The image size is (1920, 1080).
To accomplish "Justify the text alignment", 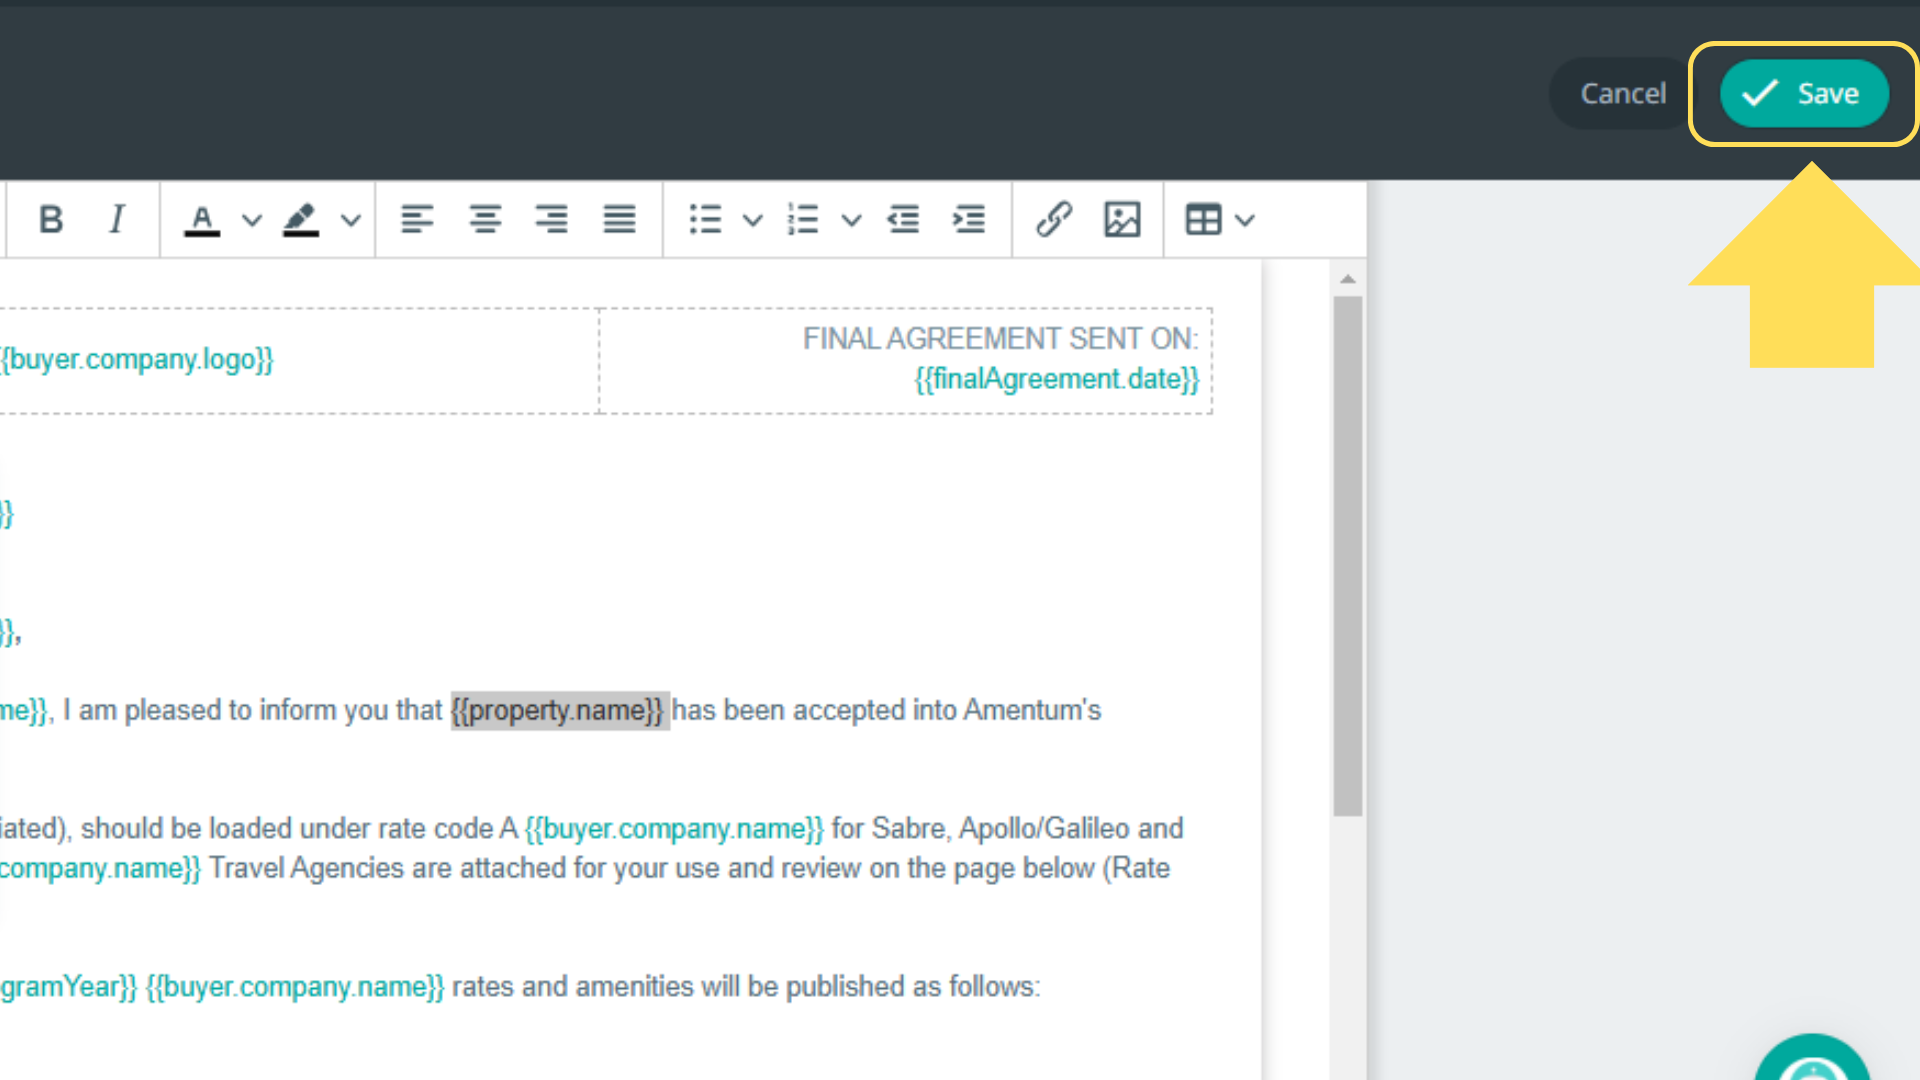I will click(619, 219).
